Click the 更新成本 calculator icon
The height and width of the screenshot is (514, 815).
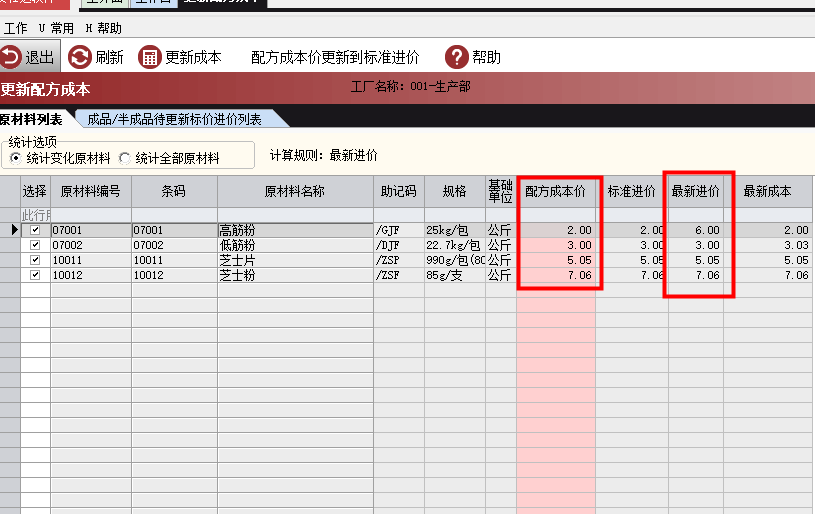pyautogui.click(x=150, y=57)
